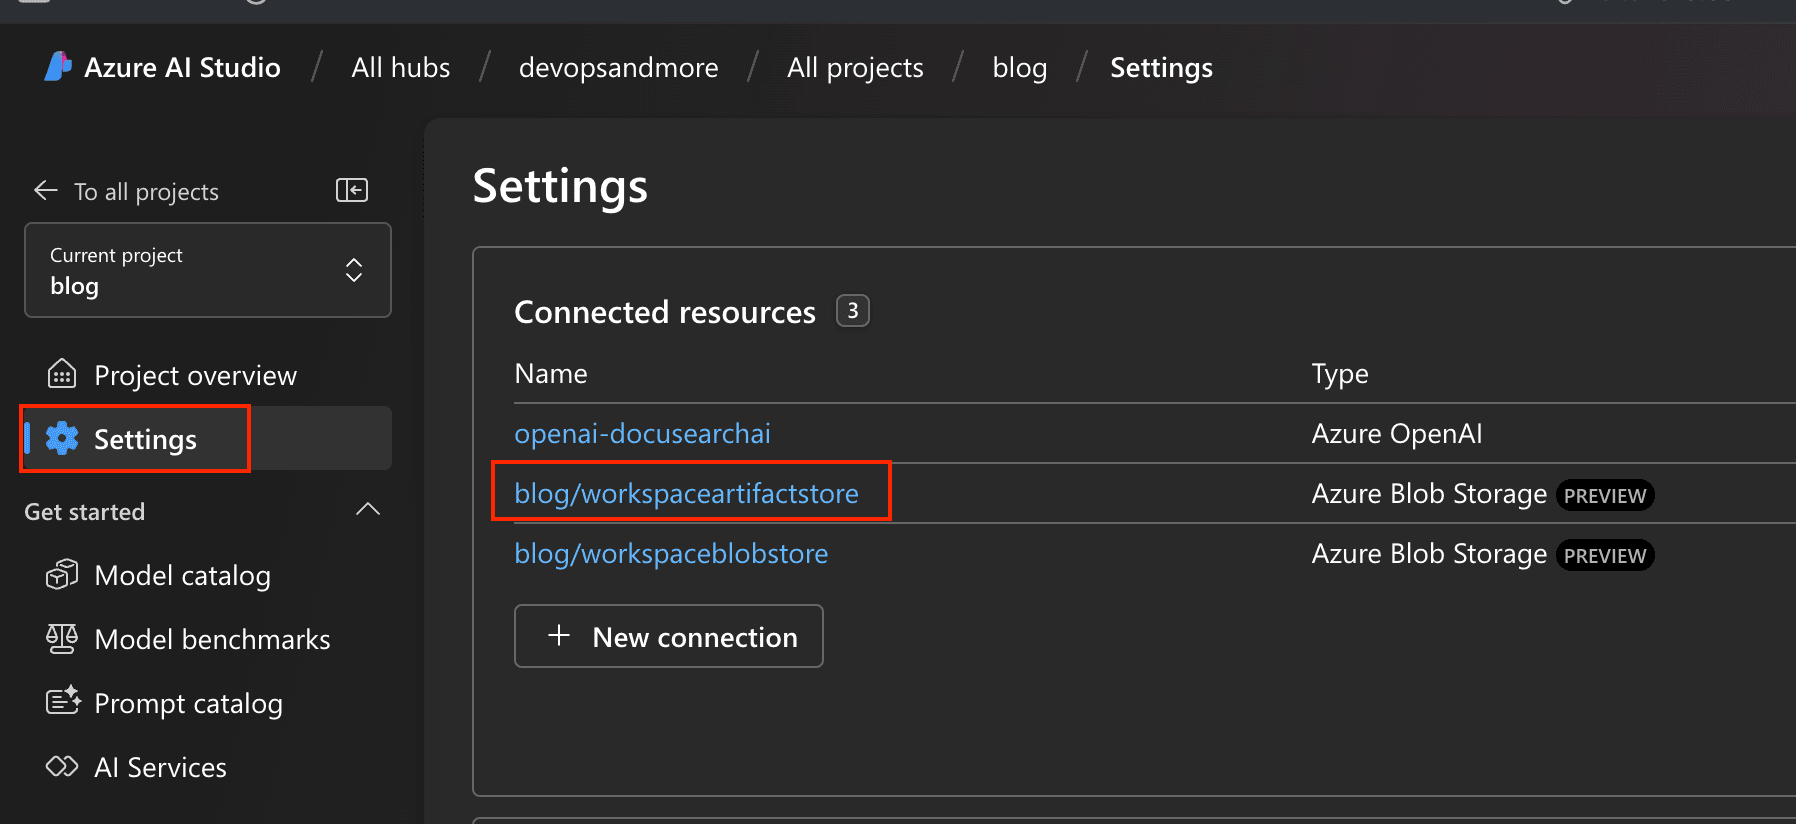Click the Project overview home icon
Image resolution: width=1796 pixels, height=824 pixels.
tap(62, 374)
